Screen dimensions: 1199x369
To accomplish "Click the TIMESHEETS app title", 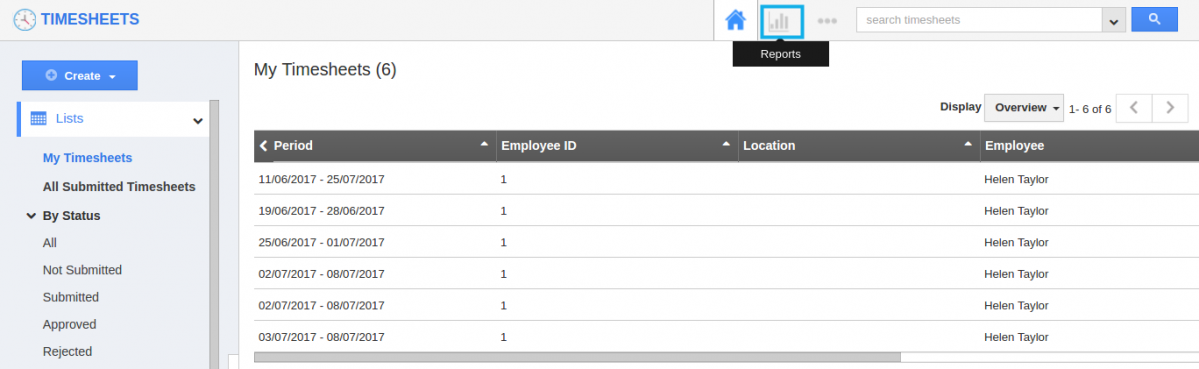I will pos(90,20).
